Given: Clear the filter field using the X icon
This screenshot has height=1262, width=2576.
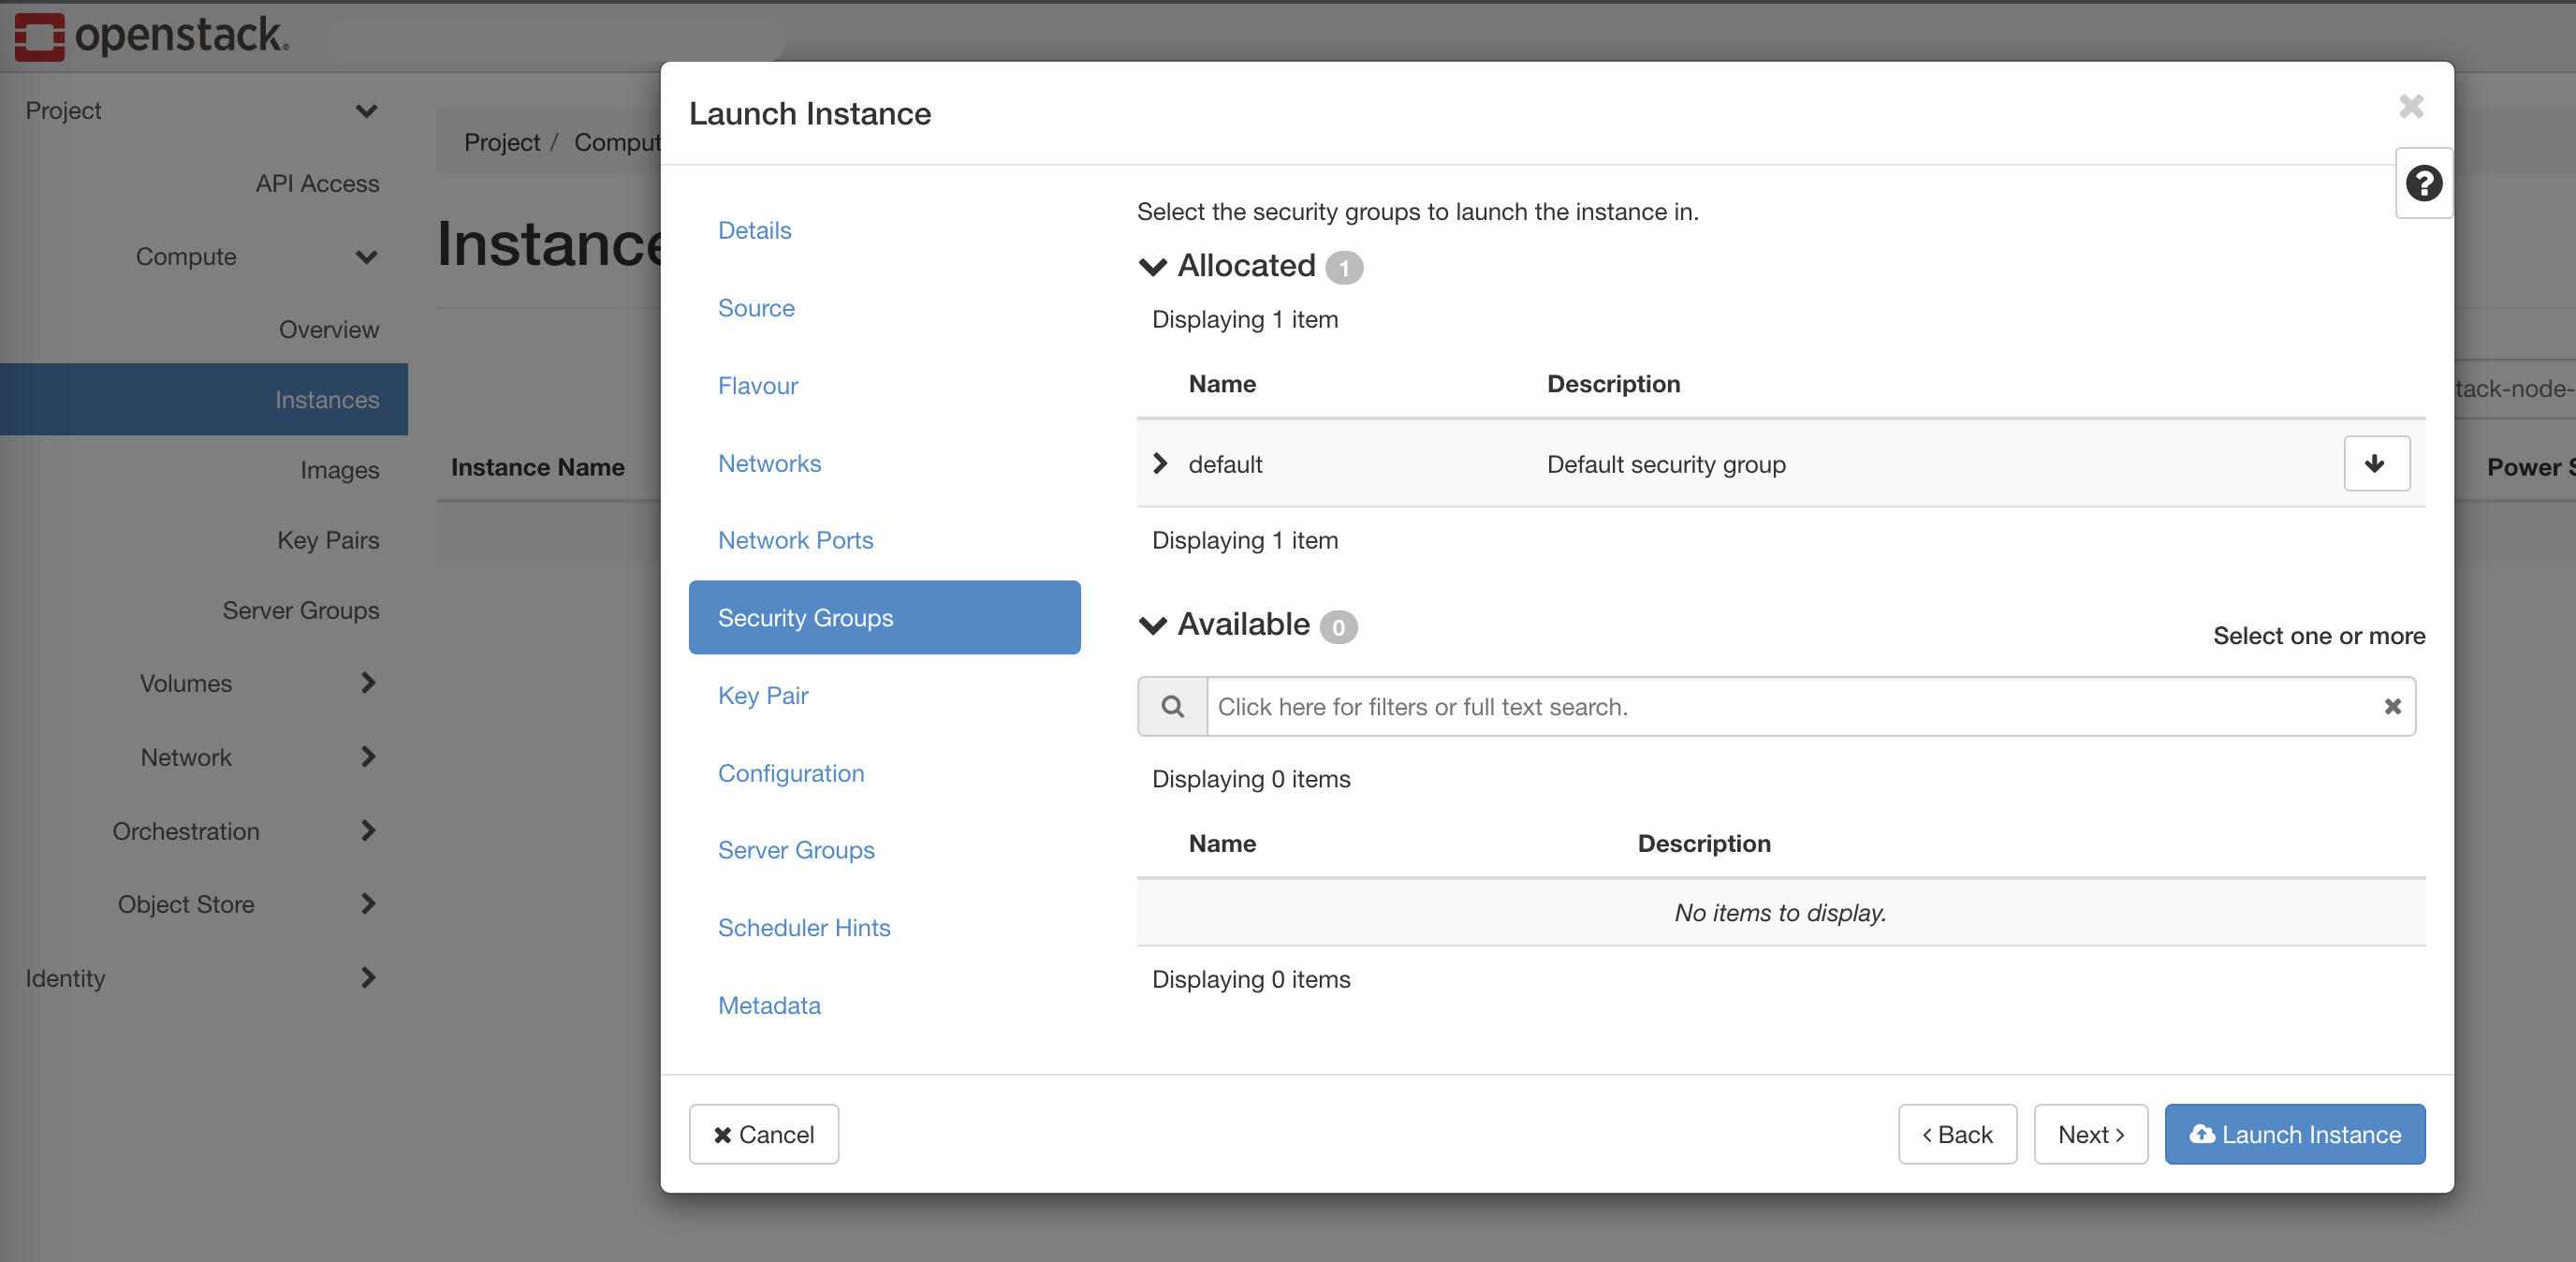Looking at the screenshot, I should [2393, 707].
